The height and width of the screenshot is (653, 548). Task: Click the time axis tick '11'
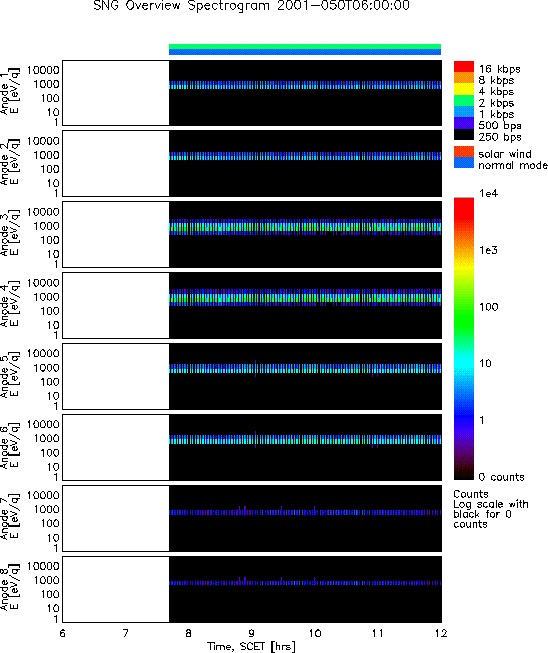378,633
